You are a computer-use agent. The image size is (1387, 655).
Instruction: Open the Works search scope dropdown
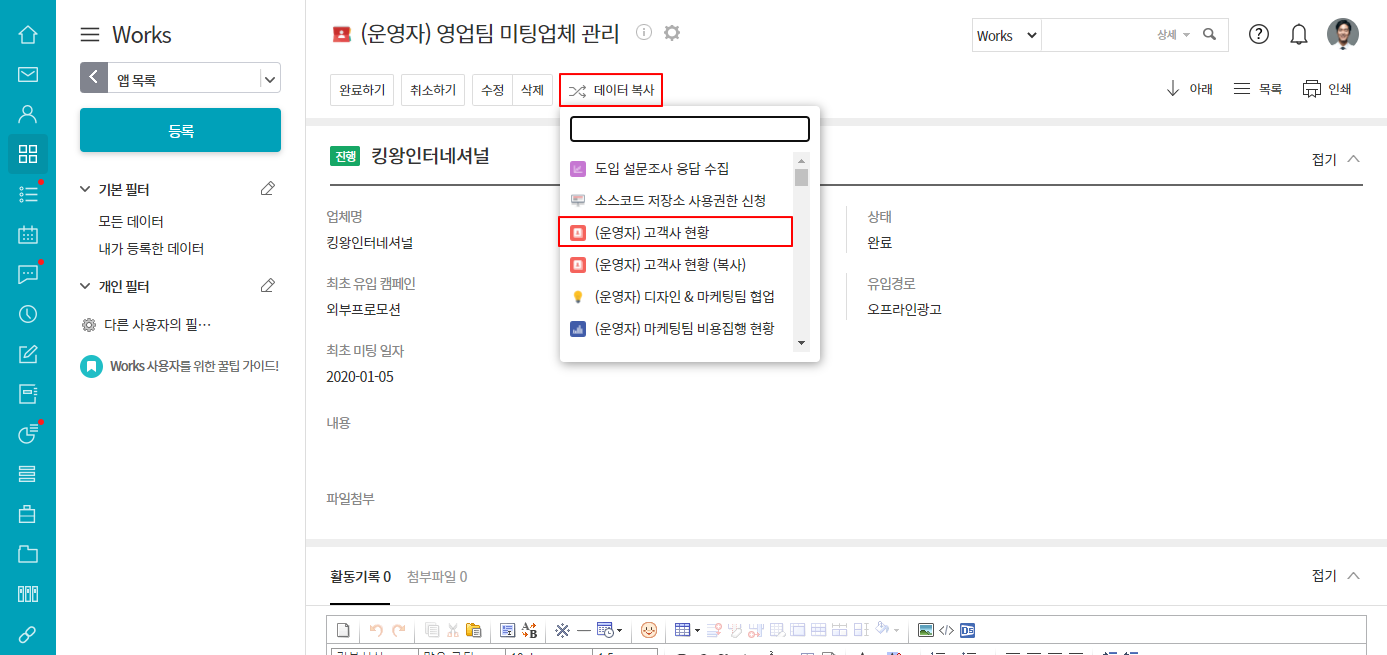pos(1006,35)
